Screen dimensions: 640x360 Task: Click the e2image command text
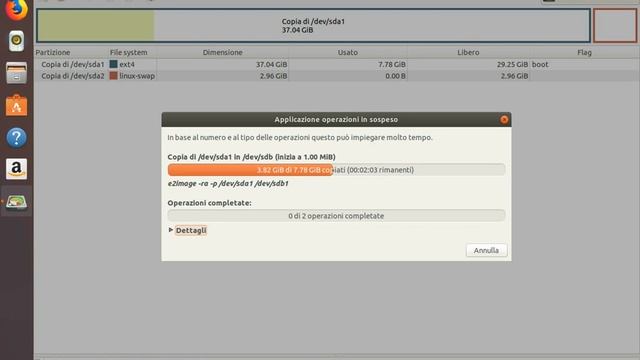click(x=228, y=184)
